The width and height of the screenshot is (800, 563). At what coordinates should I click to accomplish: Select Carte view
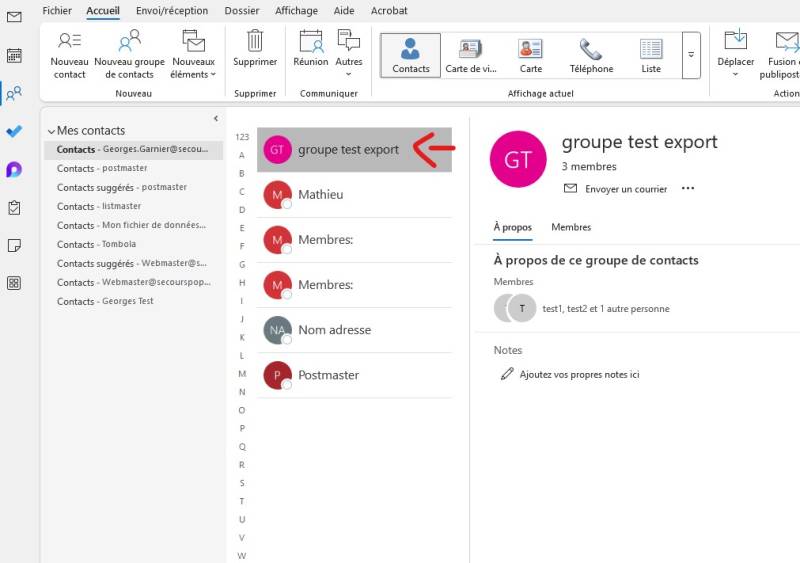(x=531, y=56)
